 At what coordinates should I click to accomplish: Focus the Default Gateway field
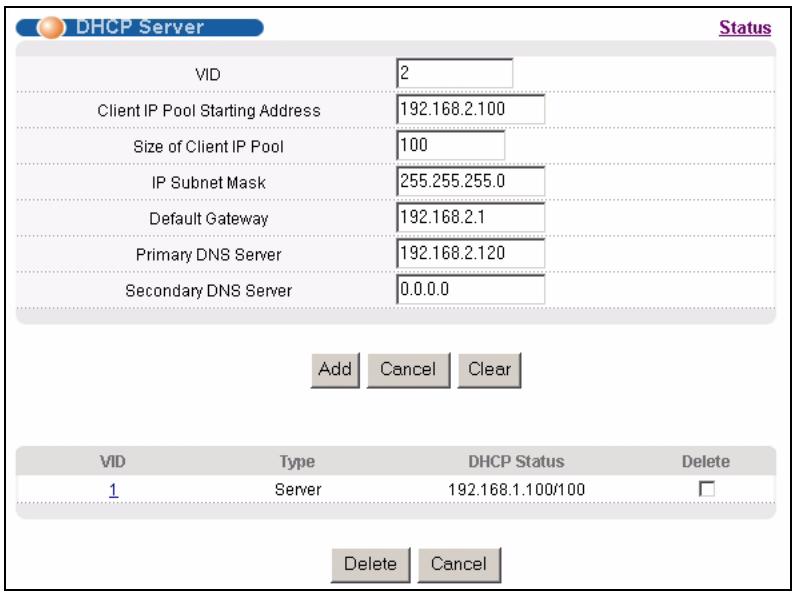tap(471, 218)
